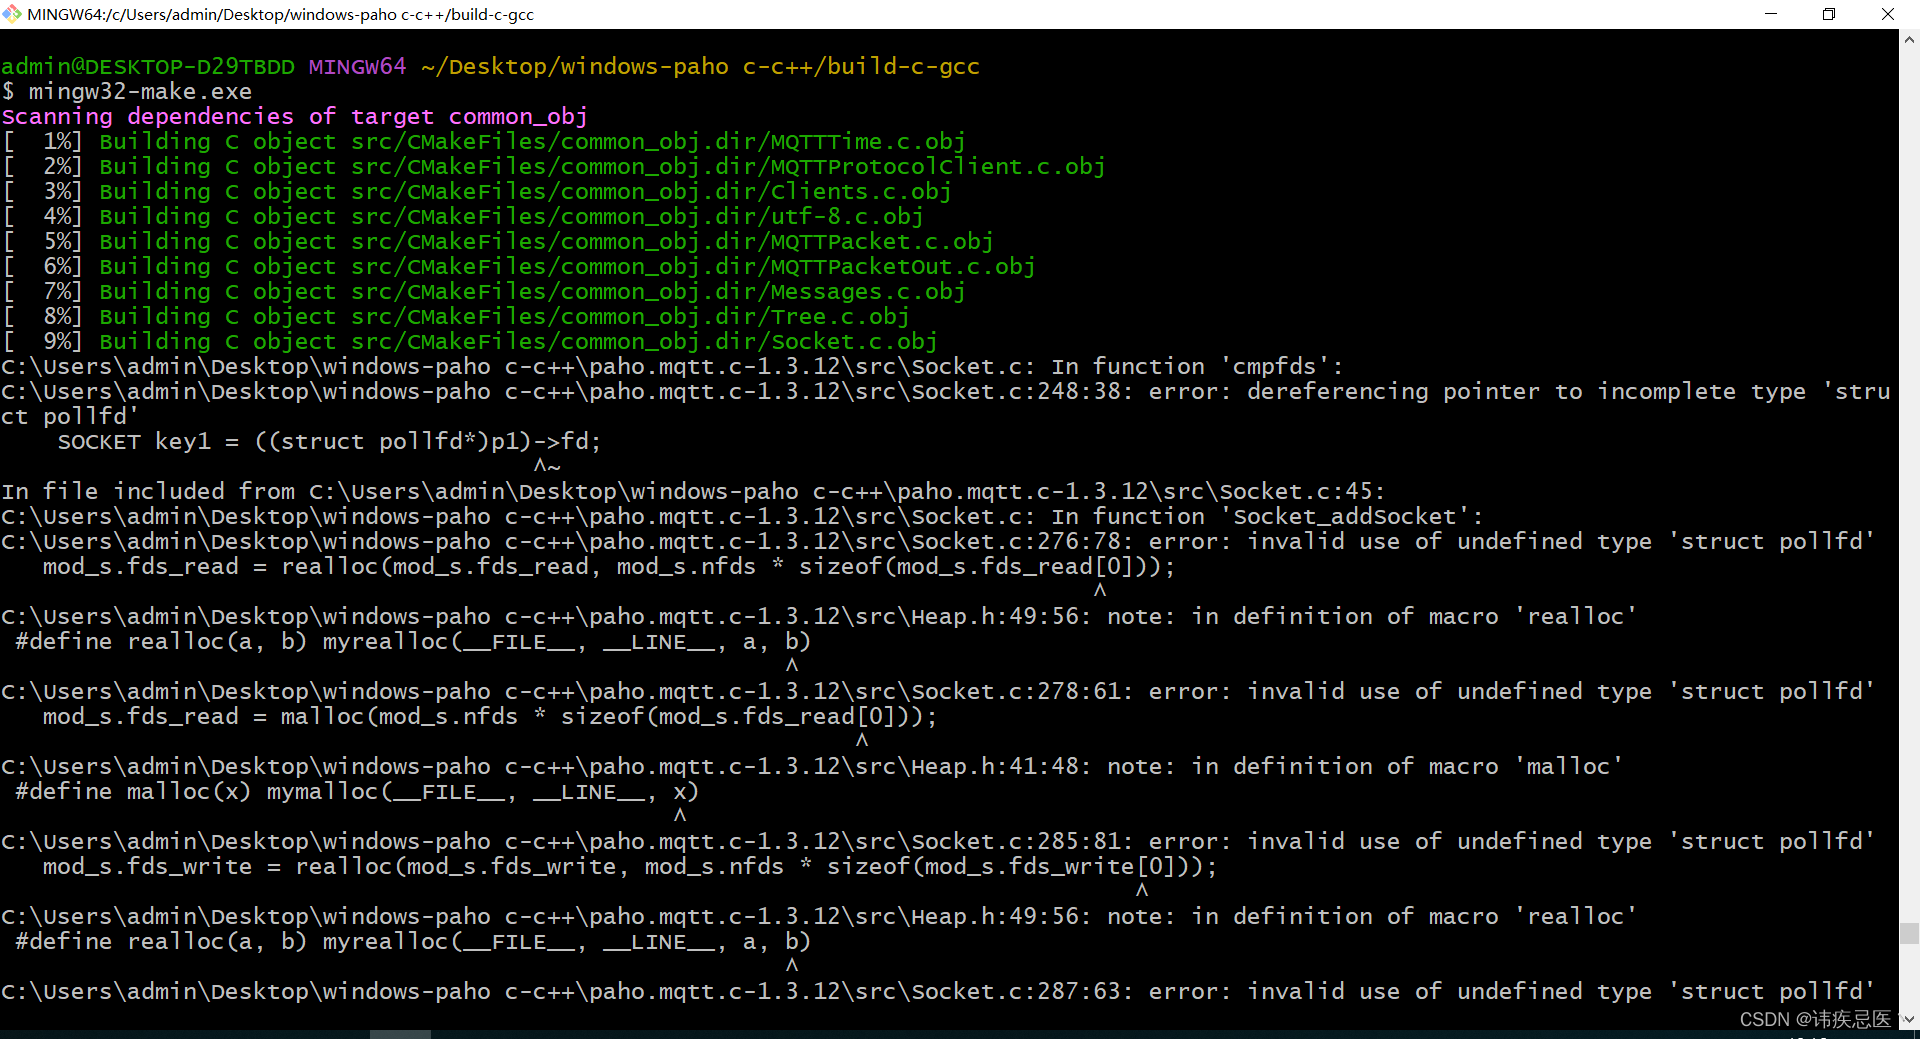Screen dimensions: 1920x1039
Task: Click the Clients.c.obj build line
Action: [477, 192]
